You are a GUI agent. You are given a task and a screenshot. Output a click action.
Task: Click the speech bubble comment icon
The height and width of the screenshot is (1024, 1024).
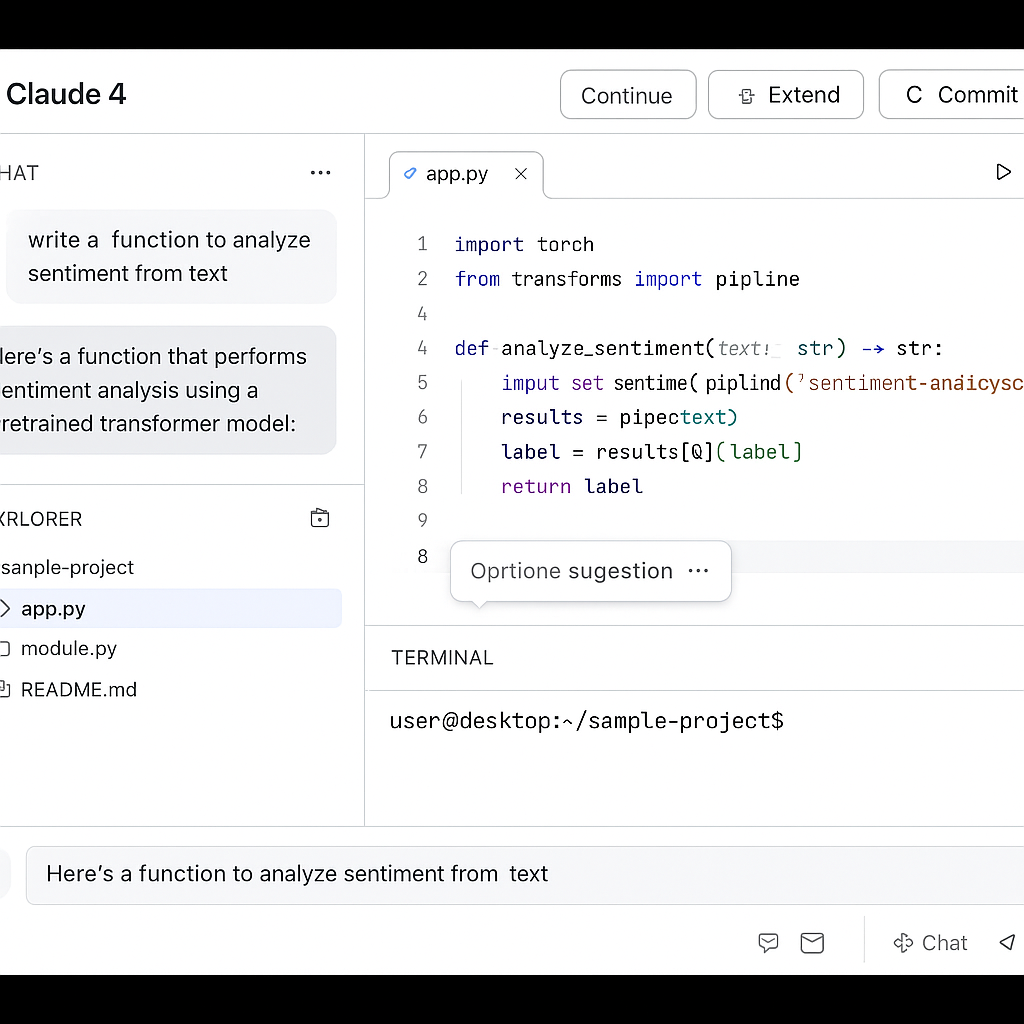point(768,942)
